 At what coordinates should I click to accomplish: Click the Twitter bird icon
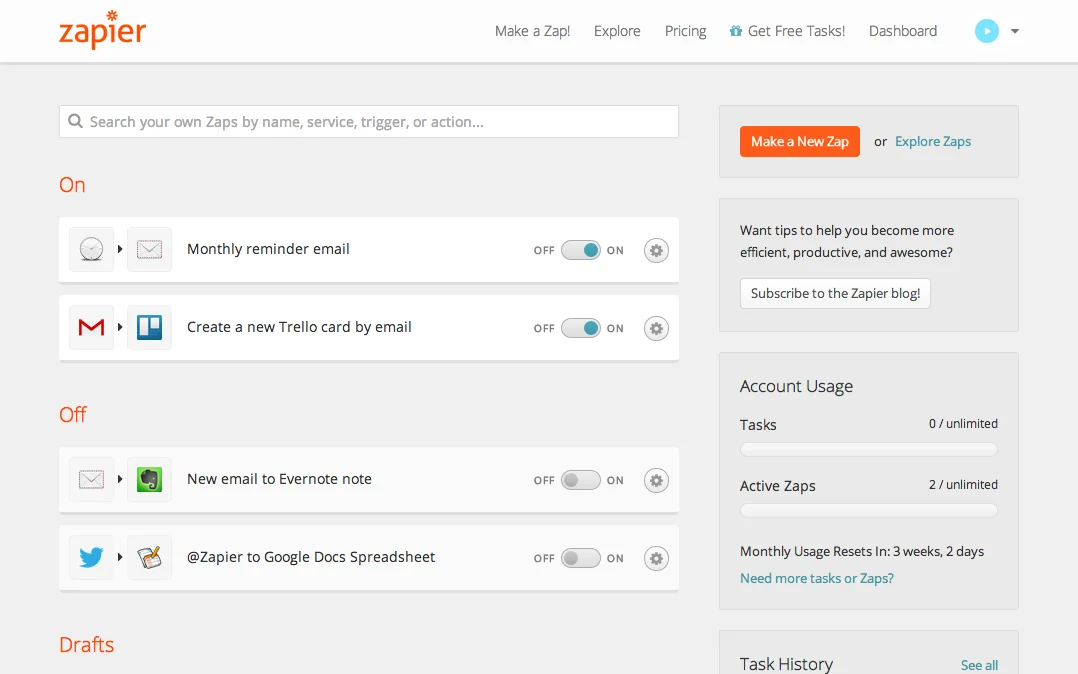tap(91, 558)
